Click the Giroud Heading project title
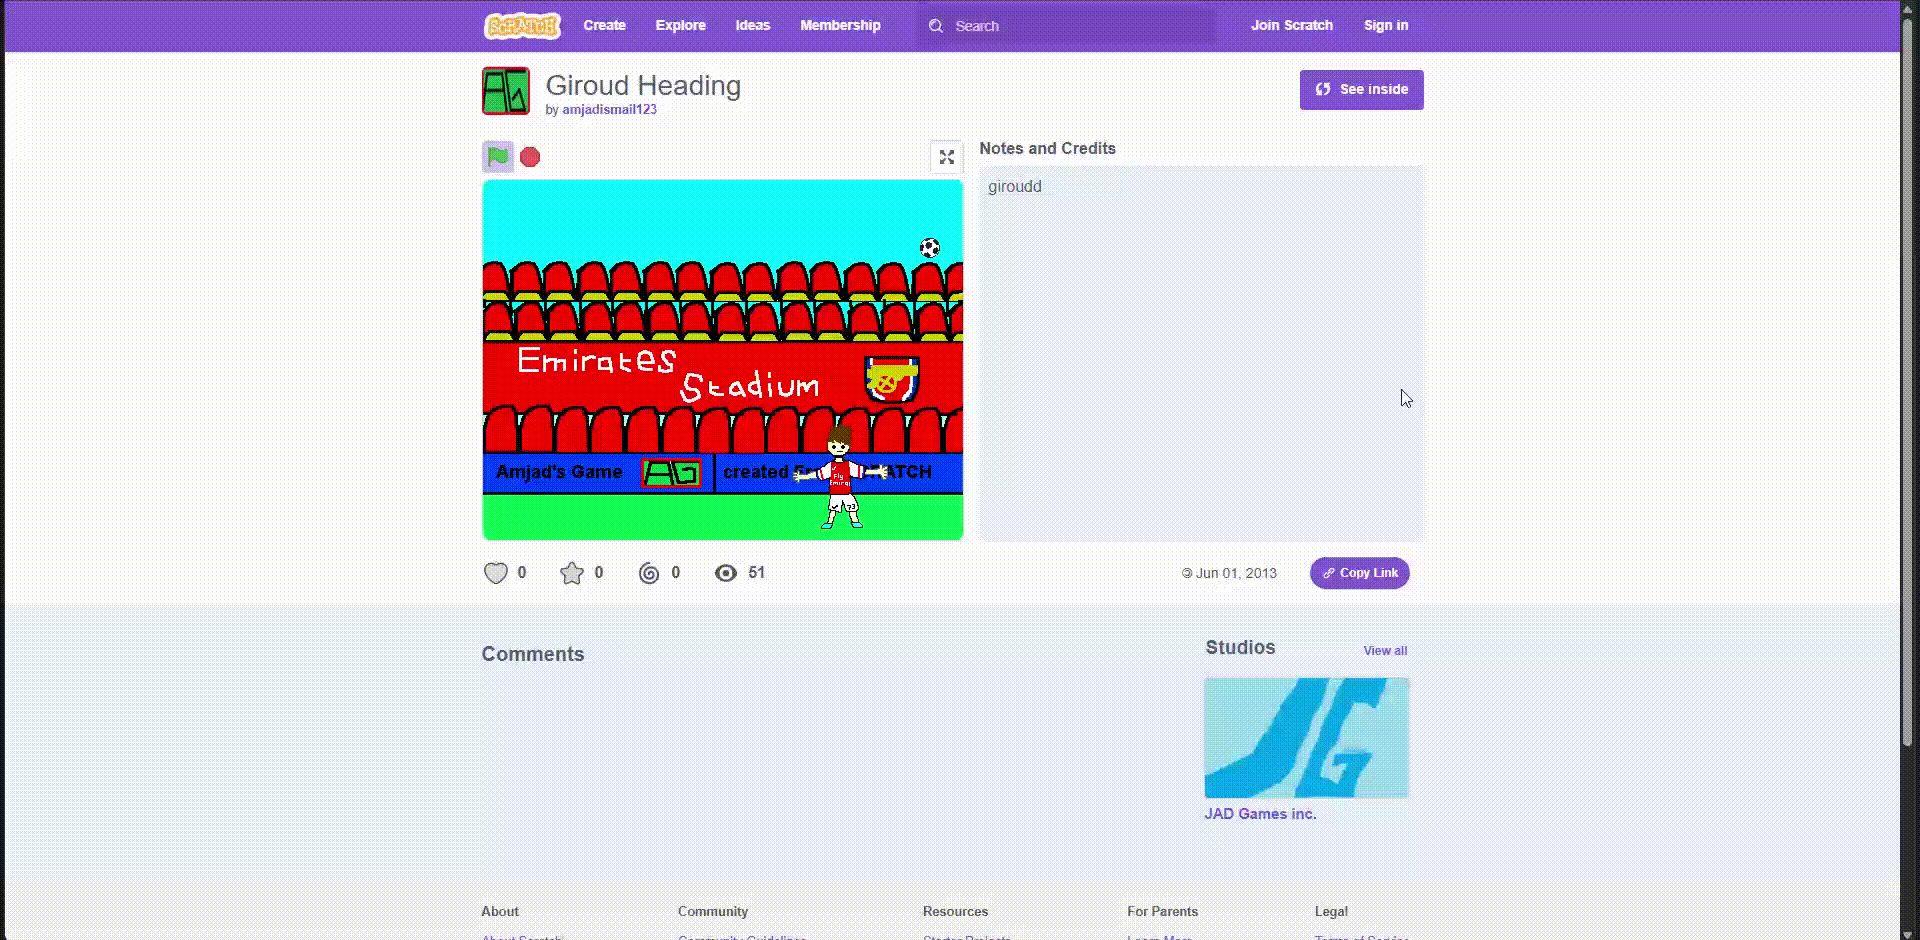Viewport: 1920px width, 940px height. (x=643, y=86)
